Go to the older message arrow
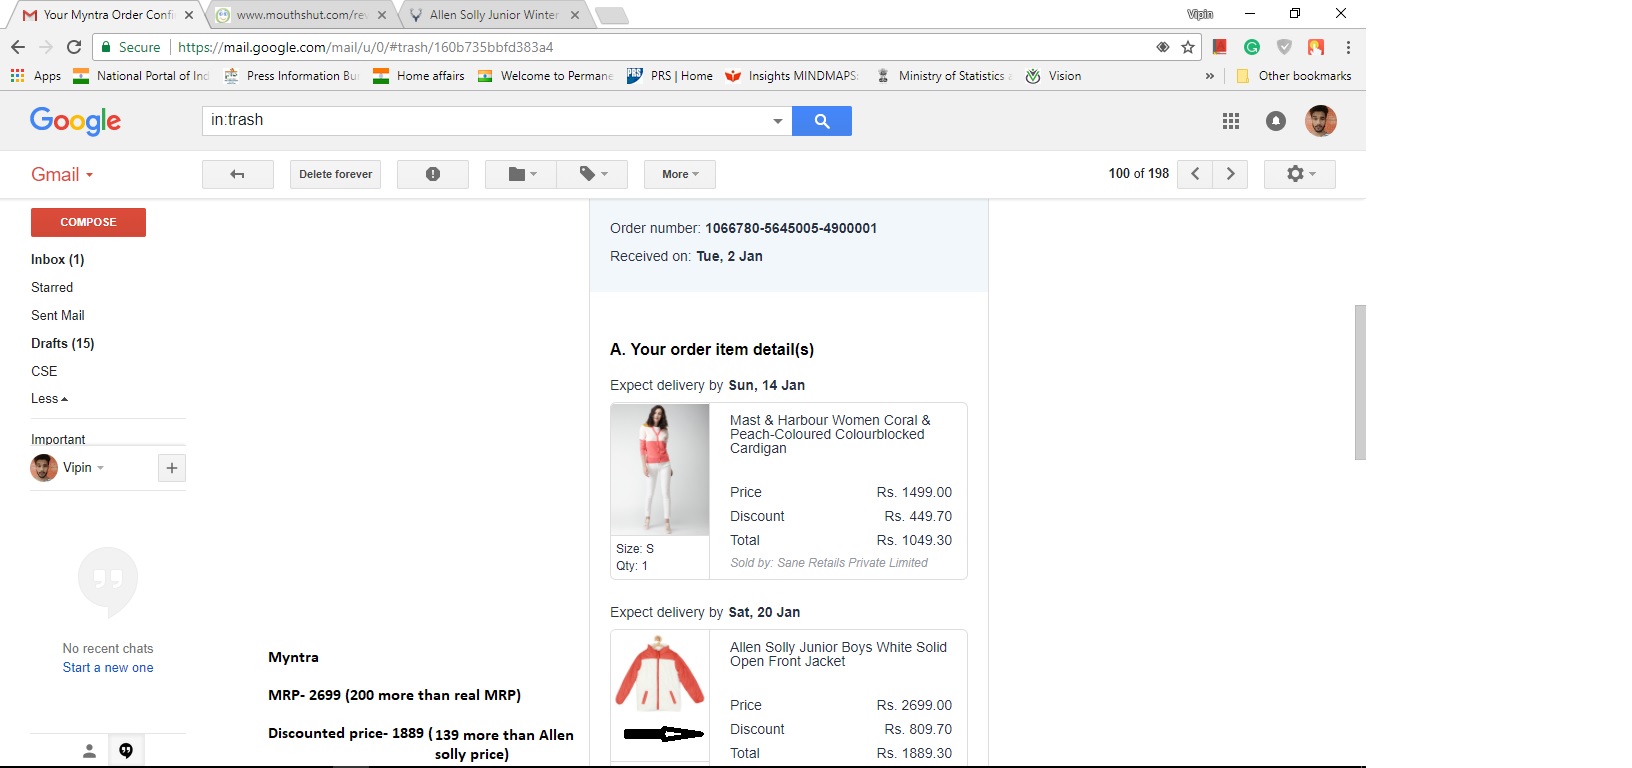The image size is (1632, 768). pyautogui.click(x=1230, y=174)
